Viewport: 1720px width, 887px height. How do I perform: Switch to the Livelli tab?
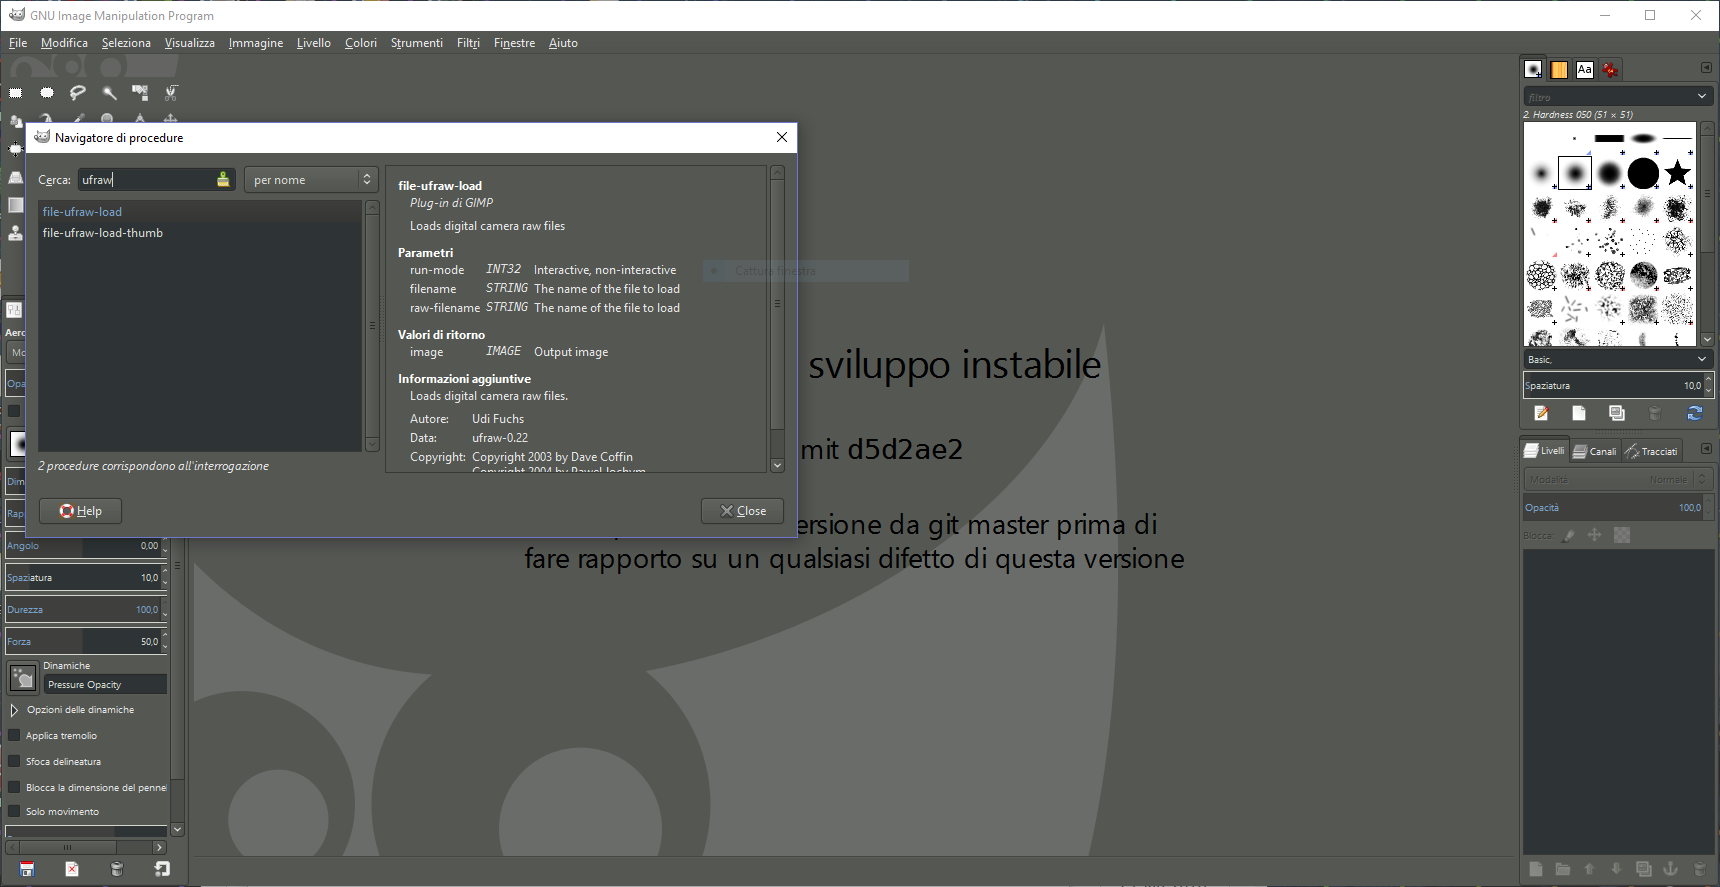(1545, 451)
